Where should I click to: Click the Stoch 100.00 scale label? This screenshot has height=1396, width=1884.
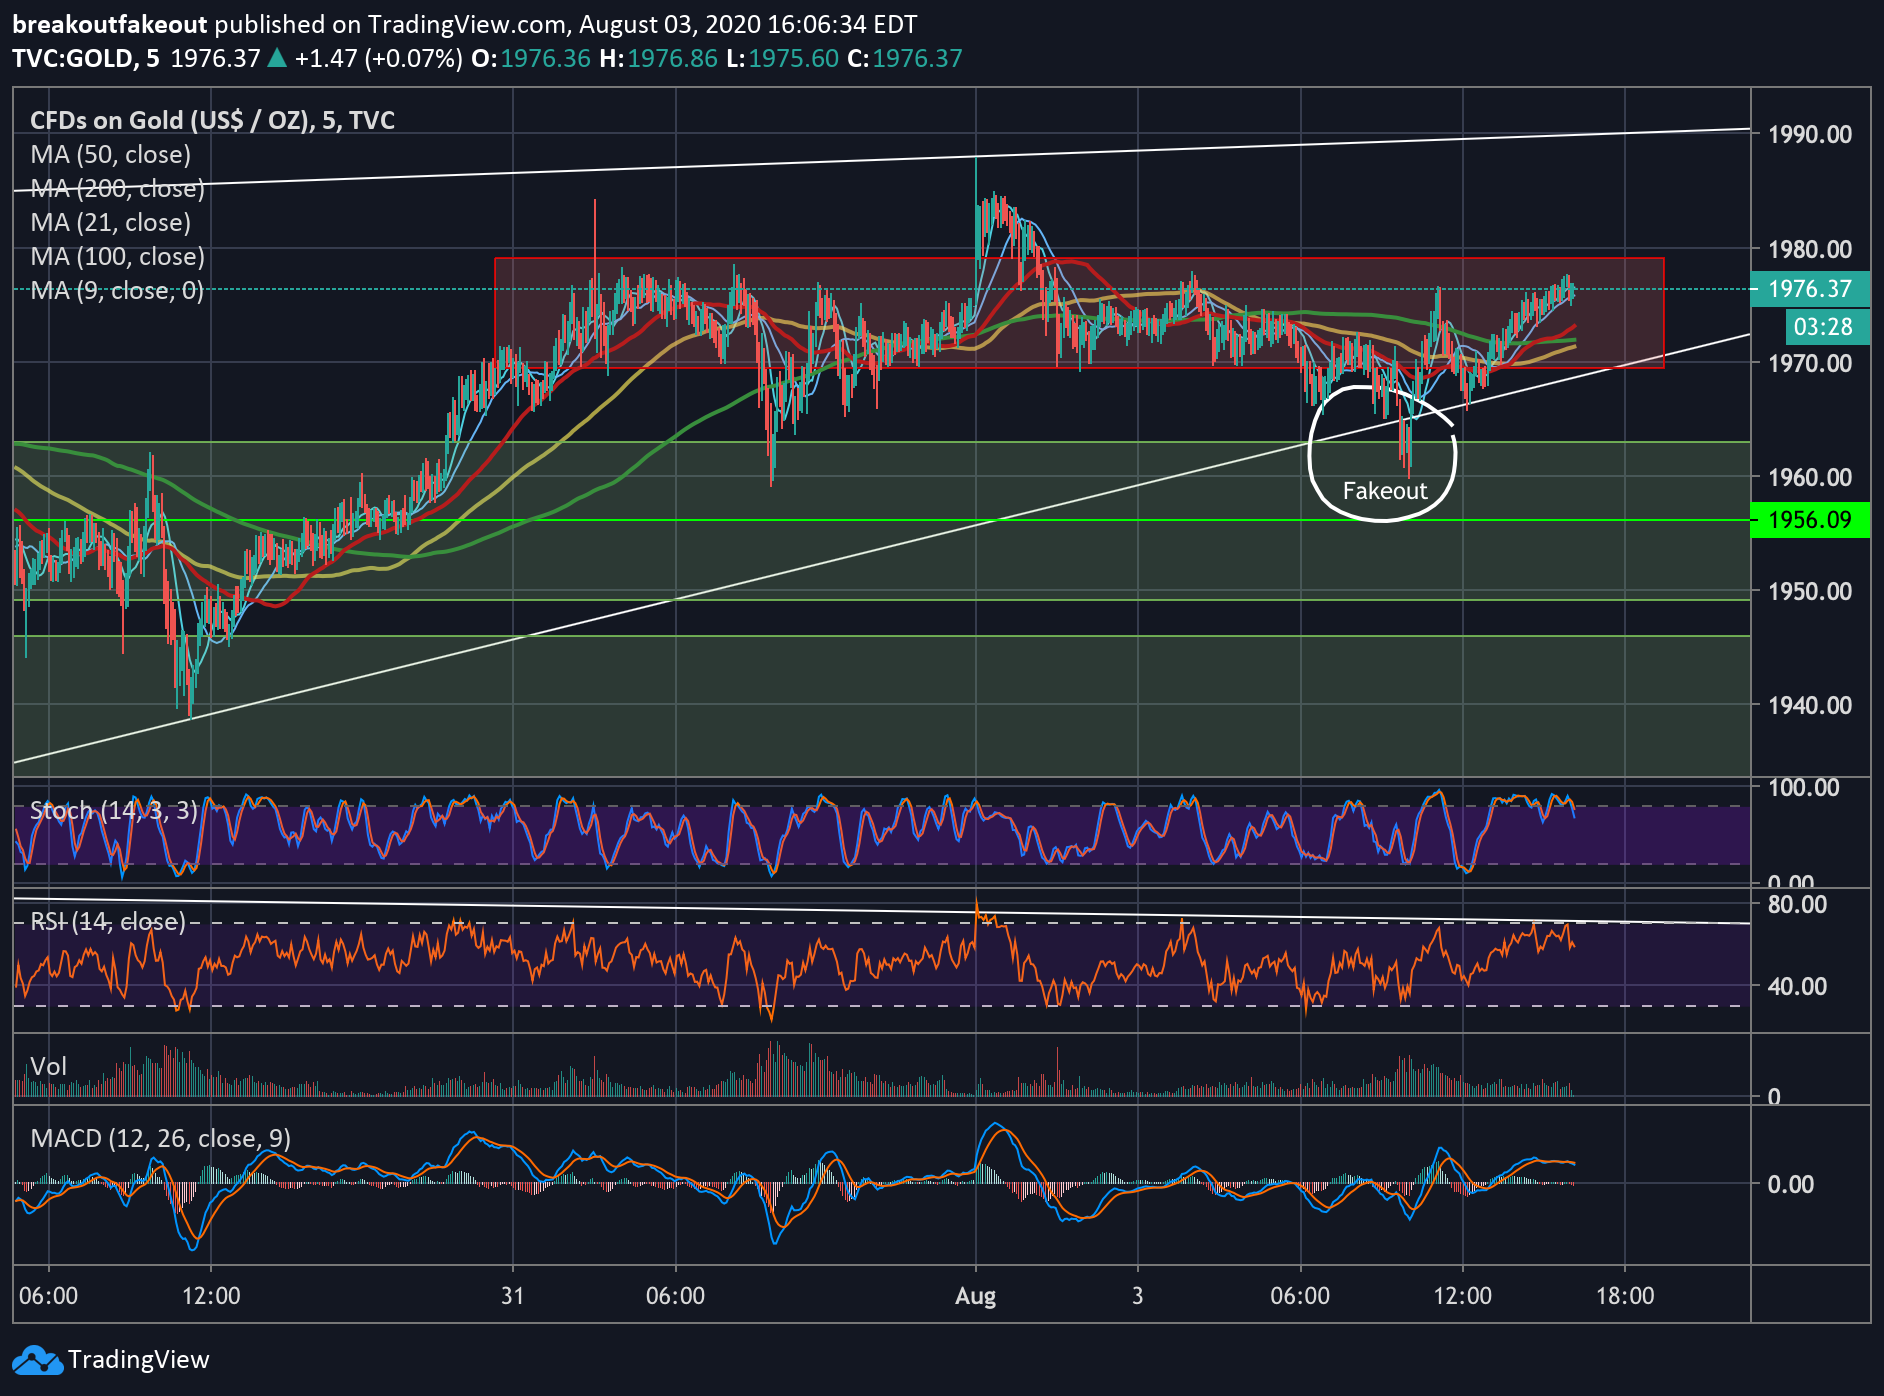tap(1804, 787)
